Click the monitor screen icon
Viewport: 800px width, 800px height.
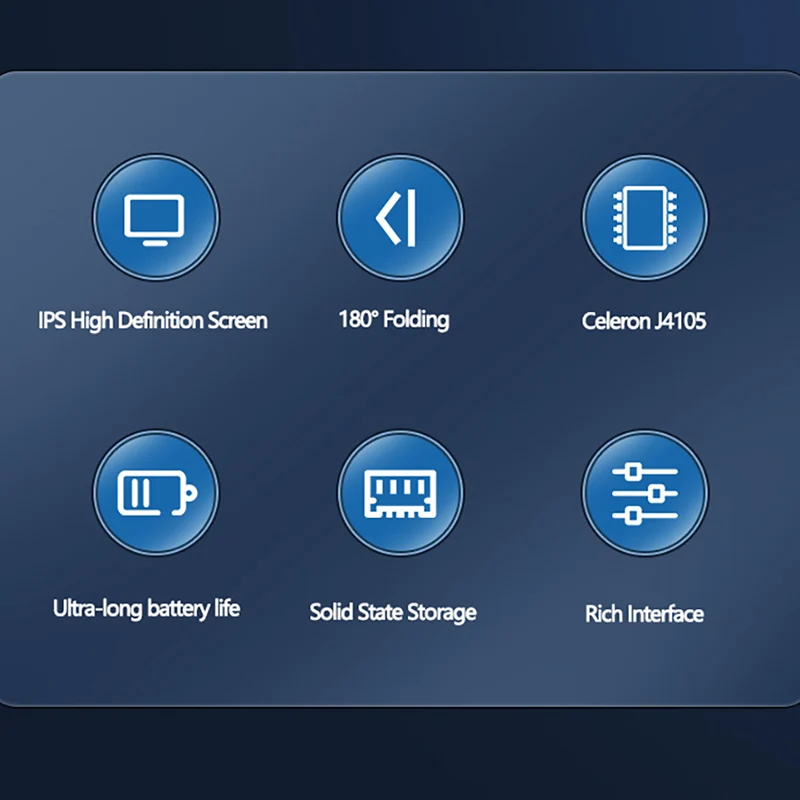156,217
